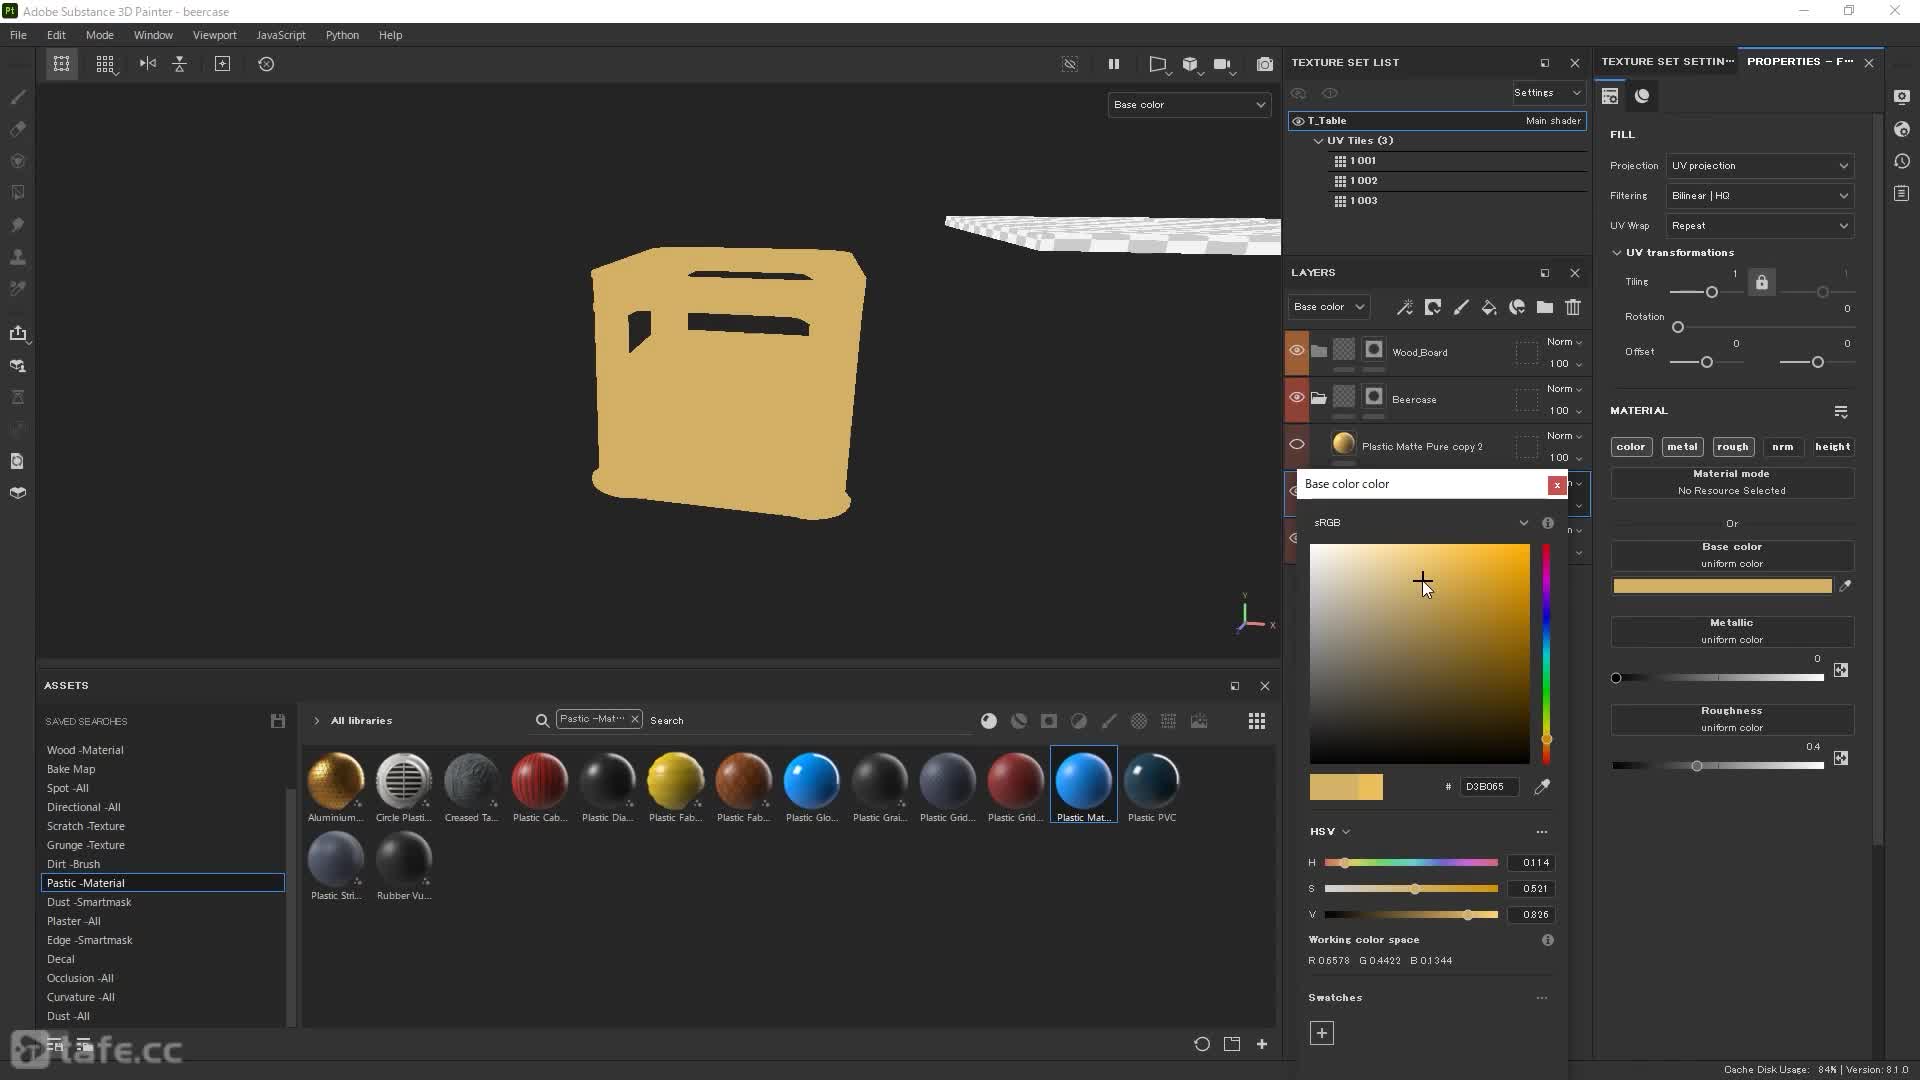The height and width of the screenshot is (1080, 1920).
Task: Click the camera screenshot icon
Action: [x=1265, y=64]
